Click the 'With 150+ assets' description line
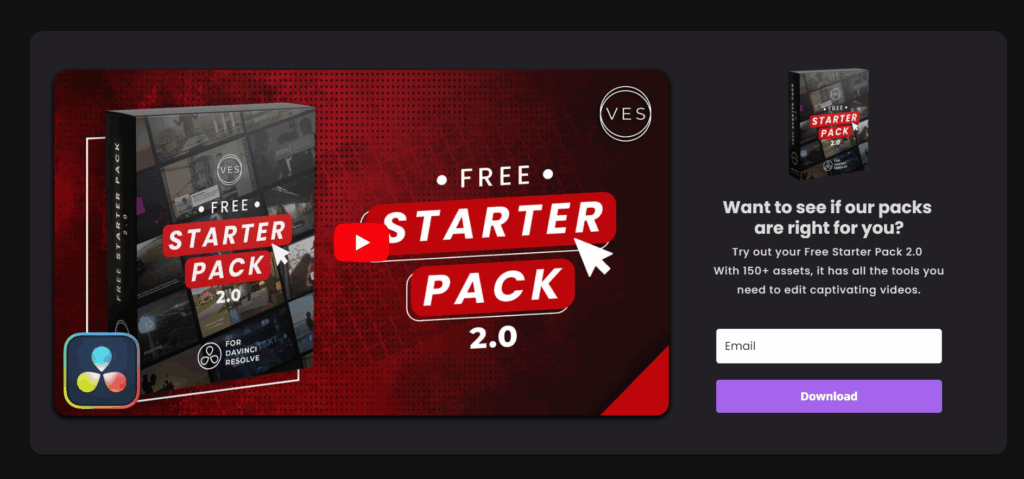 coord(828,271)
